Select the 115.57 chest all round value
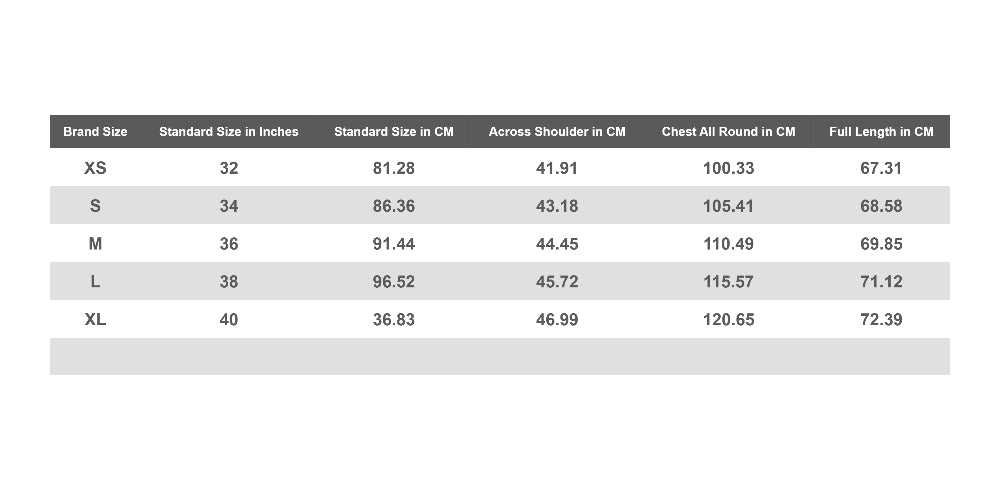Screen dimensions: 1000x490 coord(728,281)
